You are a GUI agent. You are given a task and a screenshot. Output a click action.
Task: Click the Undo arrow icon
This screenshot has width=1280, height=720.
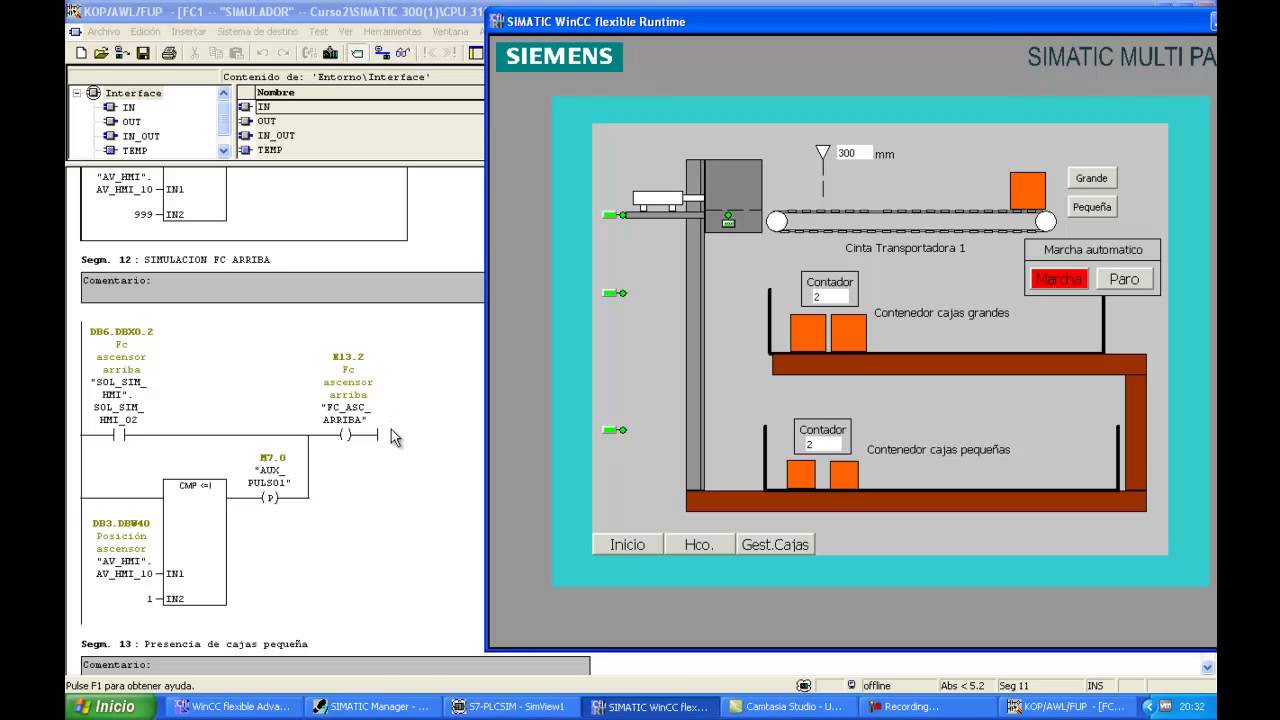(x=262, y=53)
